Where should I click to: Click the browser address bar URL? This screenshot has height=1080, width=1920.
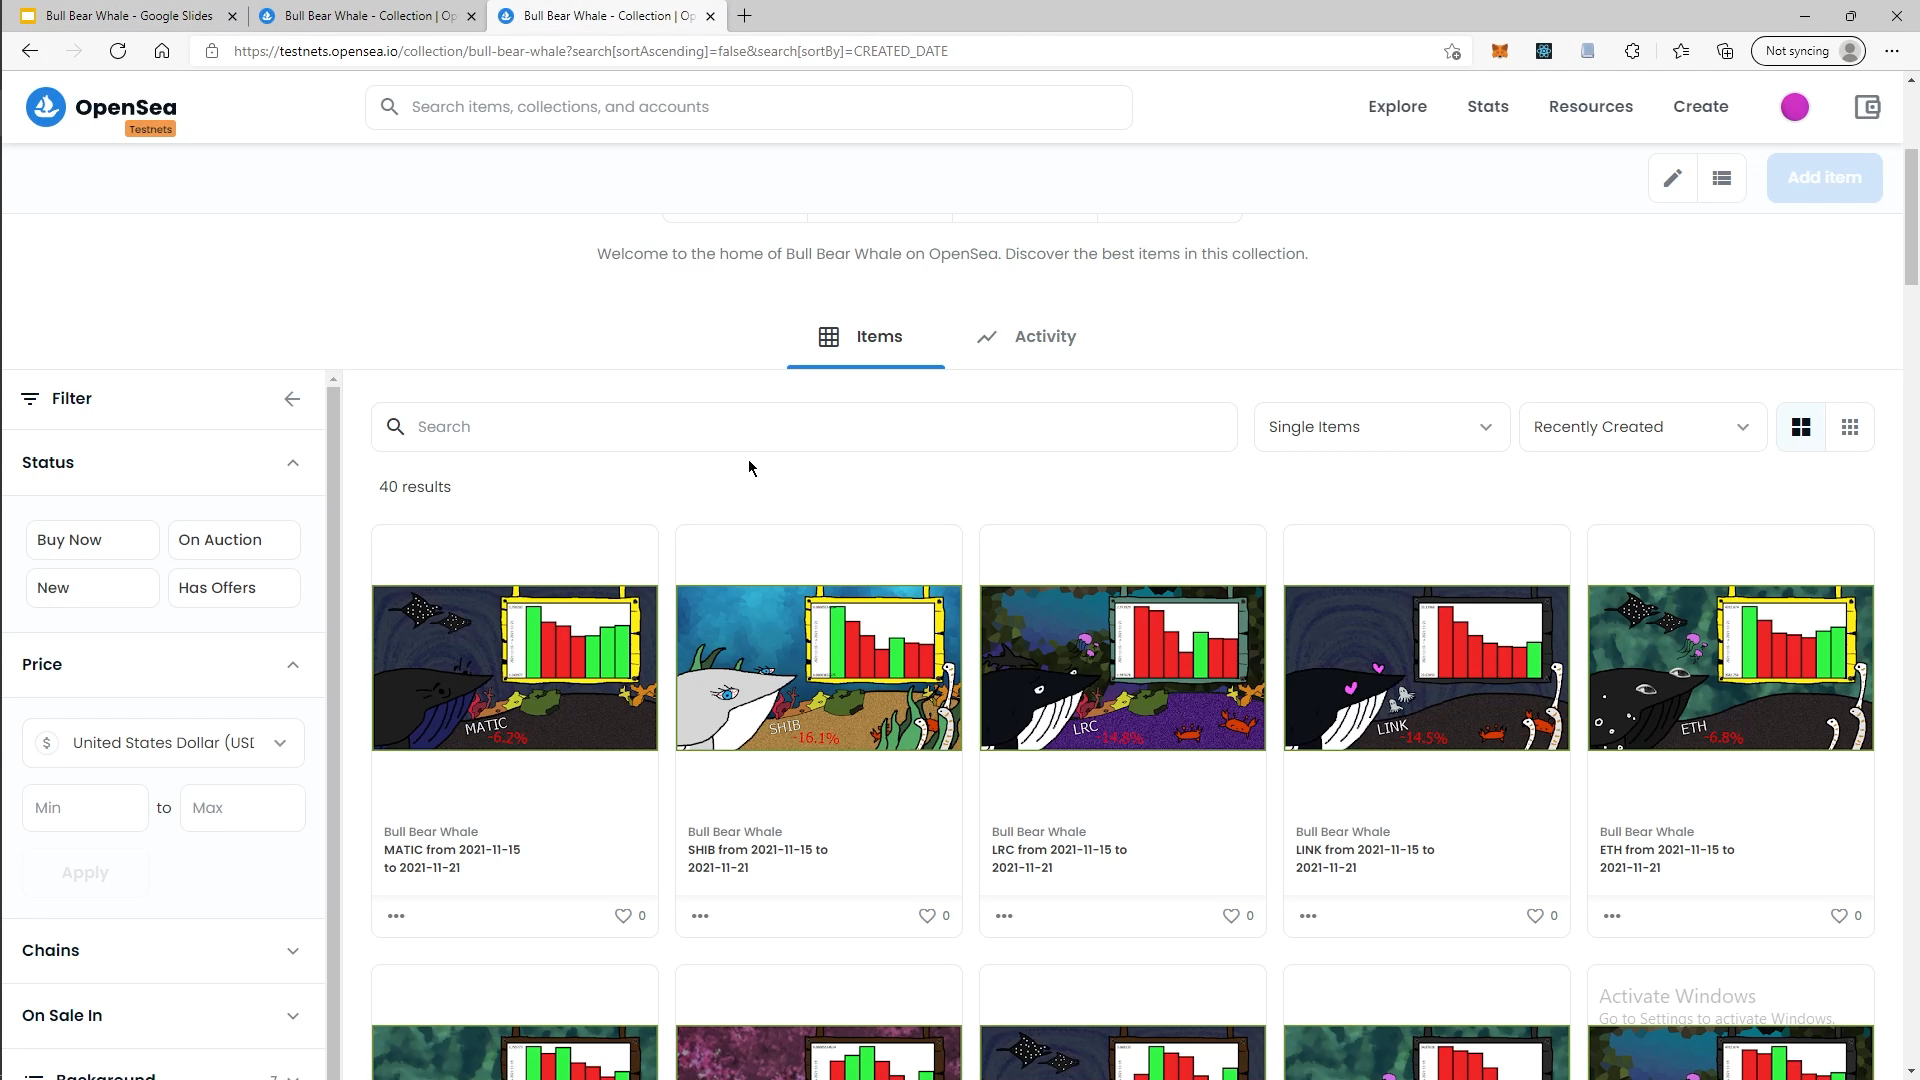point(590,51)
